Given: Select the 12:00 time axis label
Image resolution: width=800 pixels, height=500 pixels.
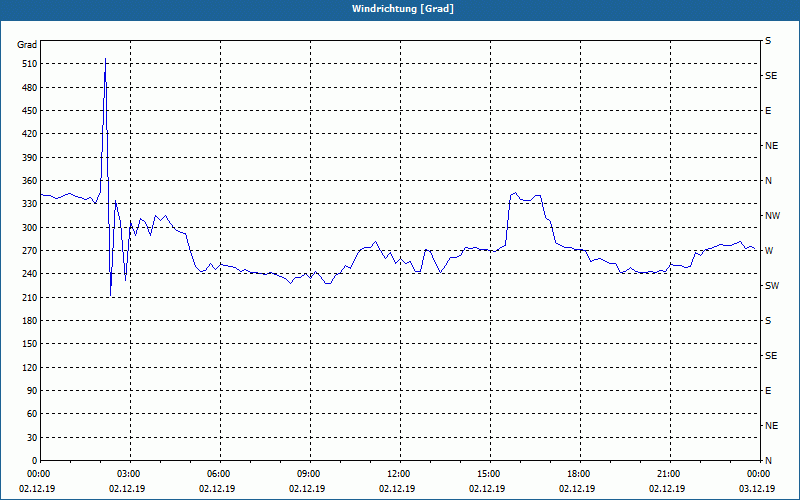Looking at the screenshot, I should (398, 474).
